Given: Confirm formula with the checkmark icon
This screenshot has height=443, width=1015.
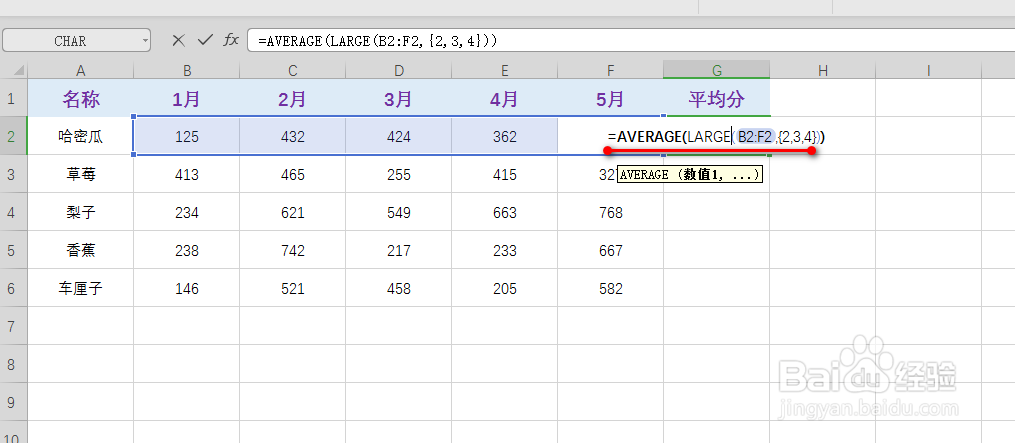Looking at the screenshot, I should point(205,40).
